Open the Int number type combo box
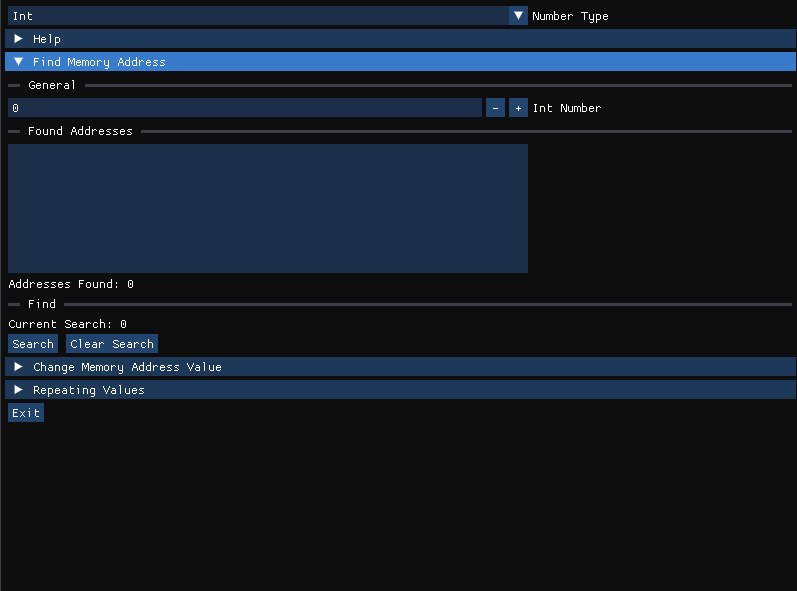The image size is (797, 591). (x=258, y=16)
